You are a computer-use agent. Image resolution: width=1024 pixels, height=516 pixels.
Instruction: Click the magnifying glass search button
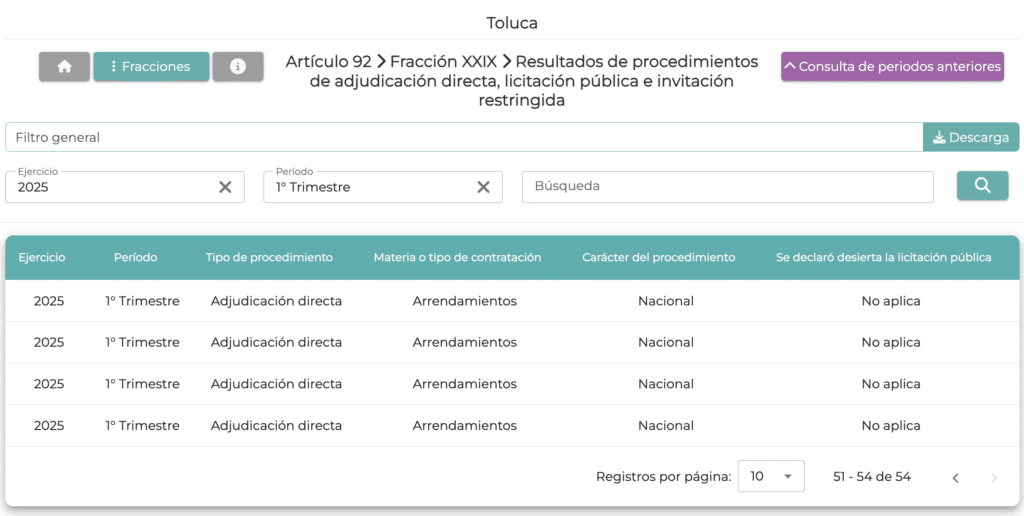(x=982, y=186)
